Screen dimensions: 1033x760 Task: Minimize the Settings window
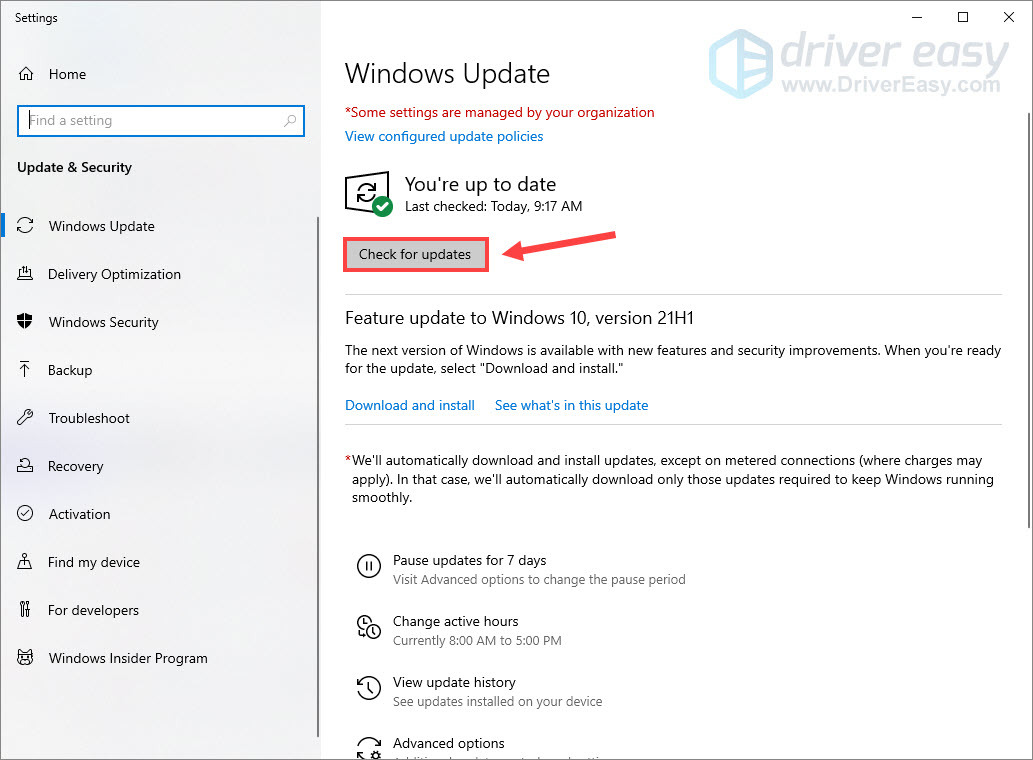click(x=916, y=17)
